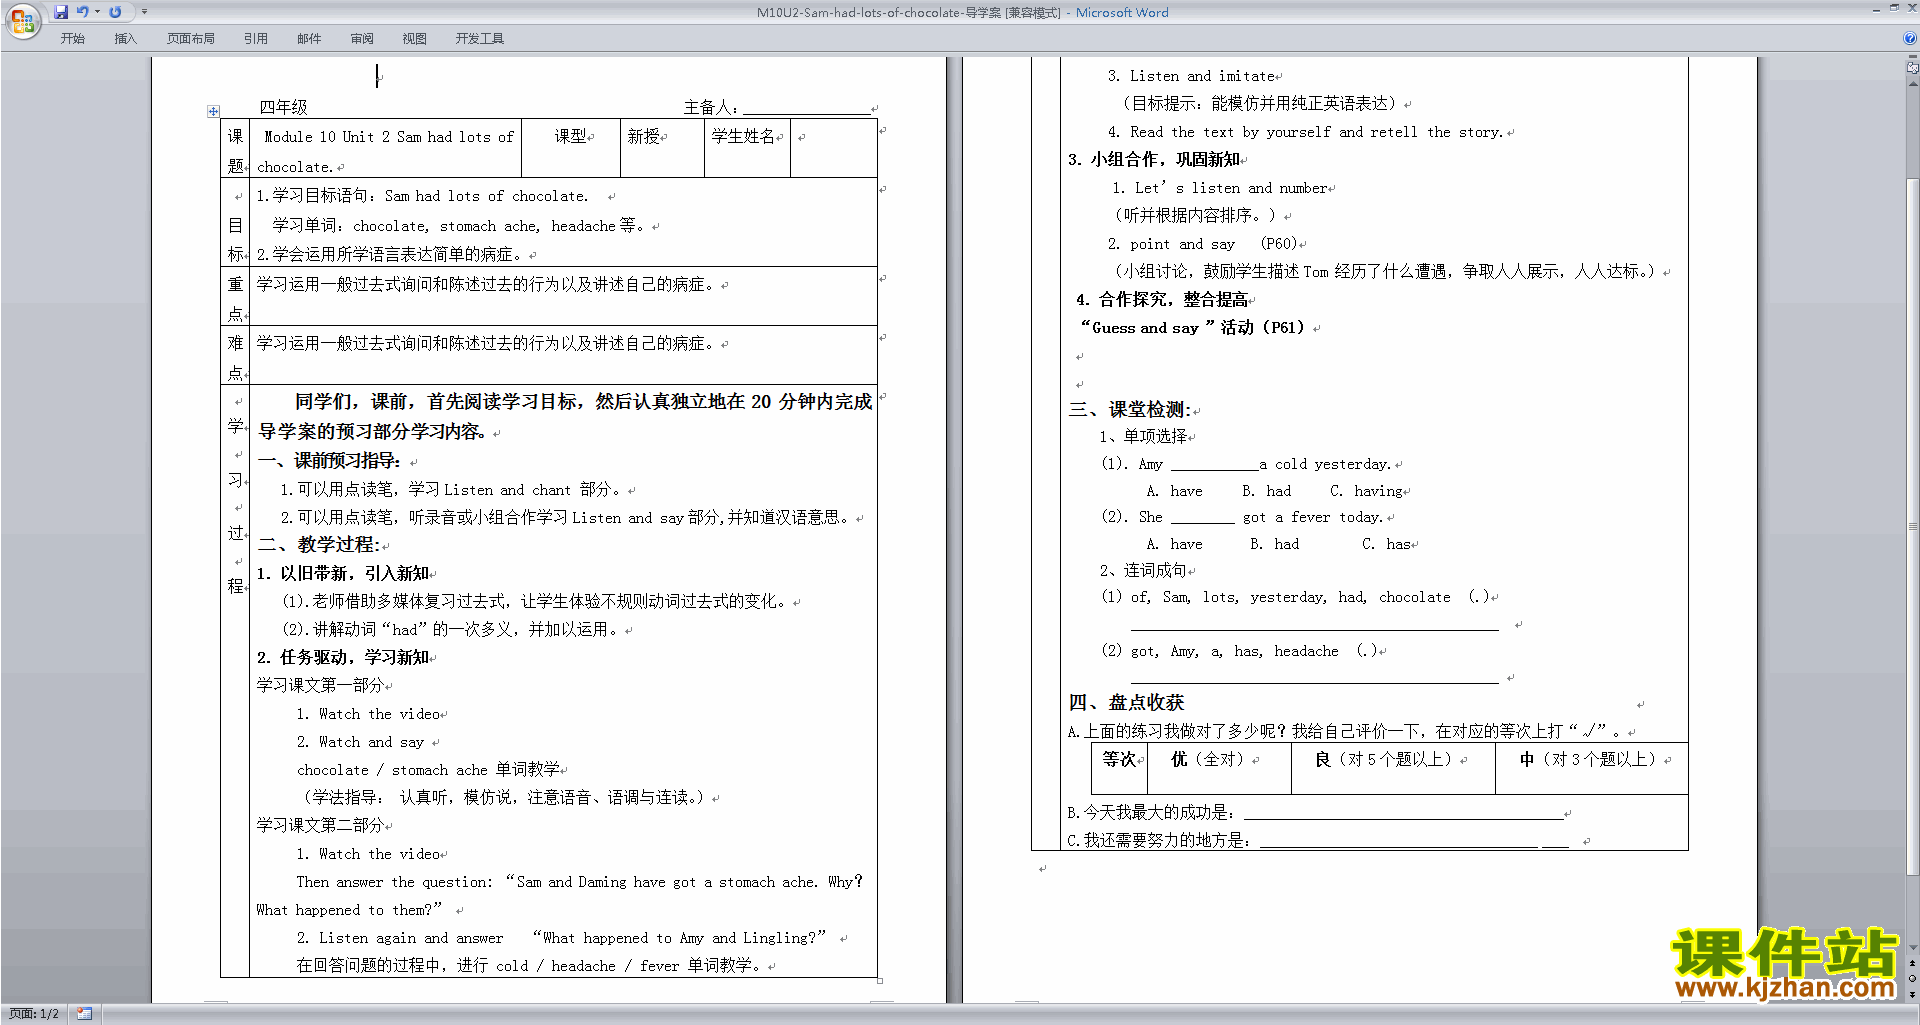Click the blue Help question mark icon

point(1910,39)
